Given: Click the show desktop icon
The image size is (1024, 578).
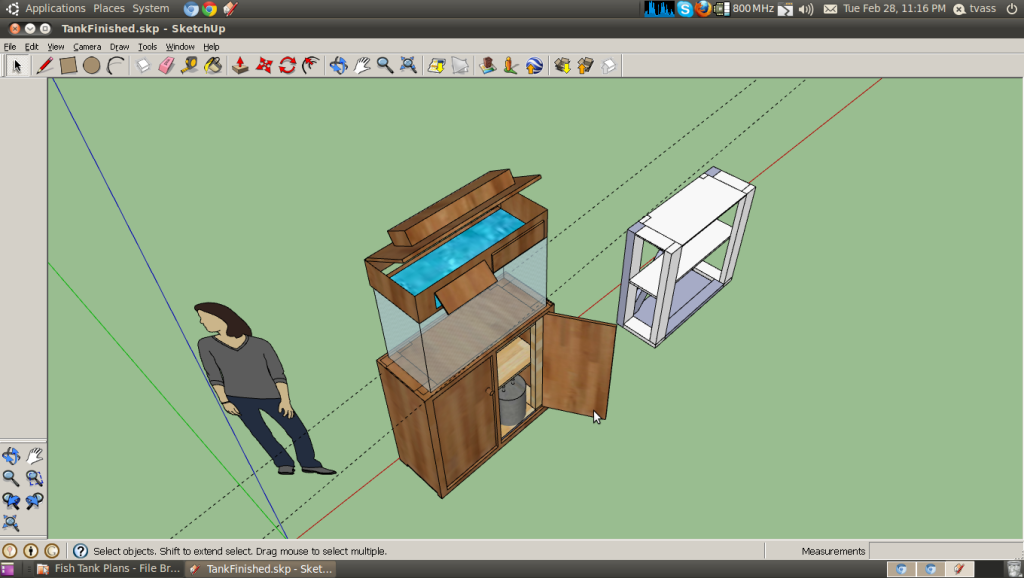Looking at the screenshot, I should point(7,570).
